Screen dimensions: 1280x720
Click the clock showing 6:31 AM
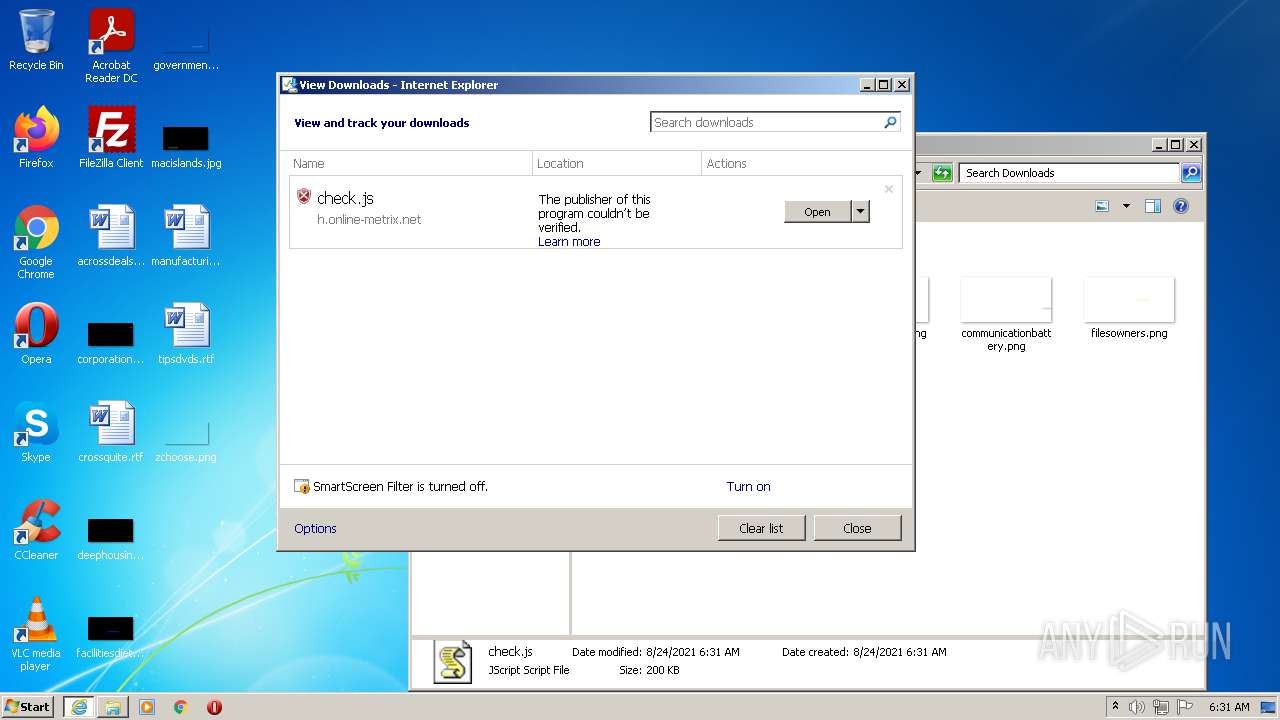pos(1229,707)
